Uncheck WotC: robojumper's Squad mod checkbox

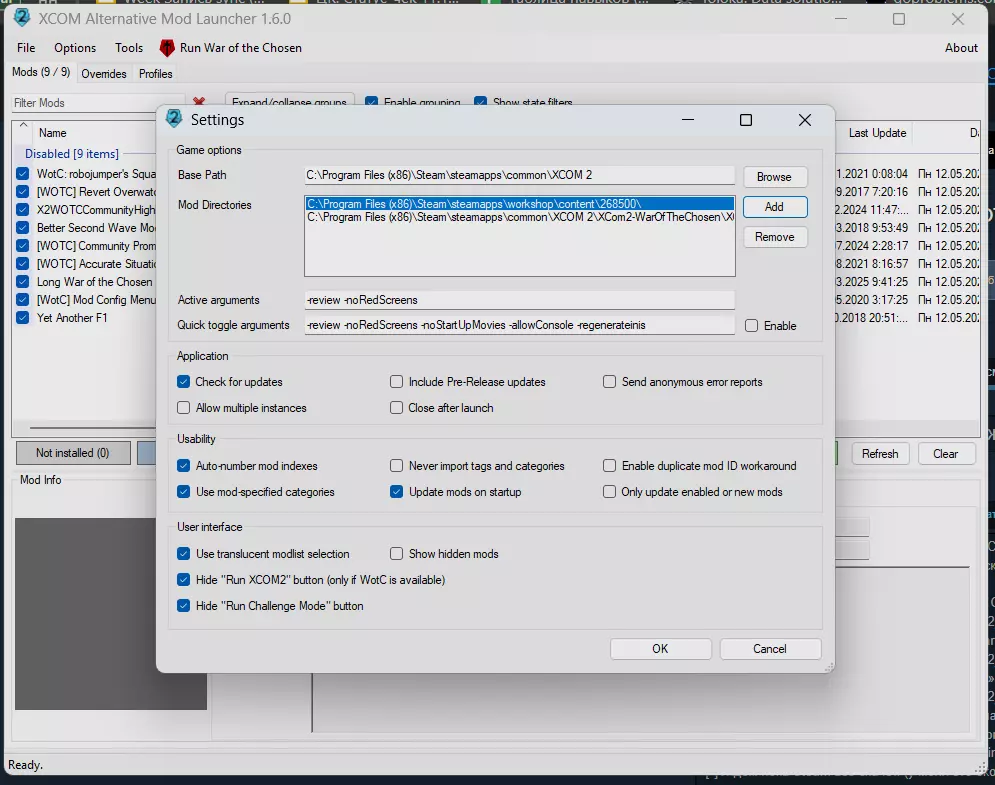(x=23, y=173)
